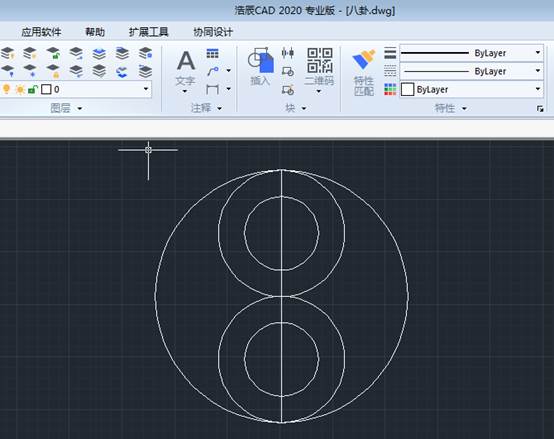Click the Insert block (插入) icon

pos(261,60)
